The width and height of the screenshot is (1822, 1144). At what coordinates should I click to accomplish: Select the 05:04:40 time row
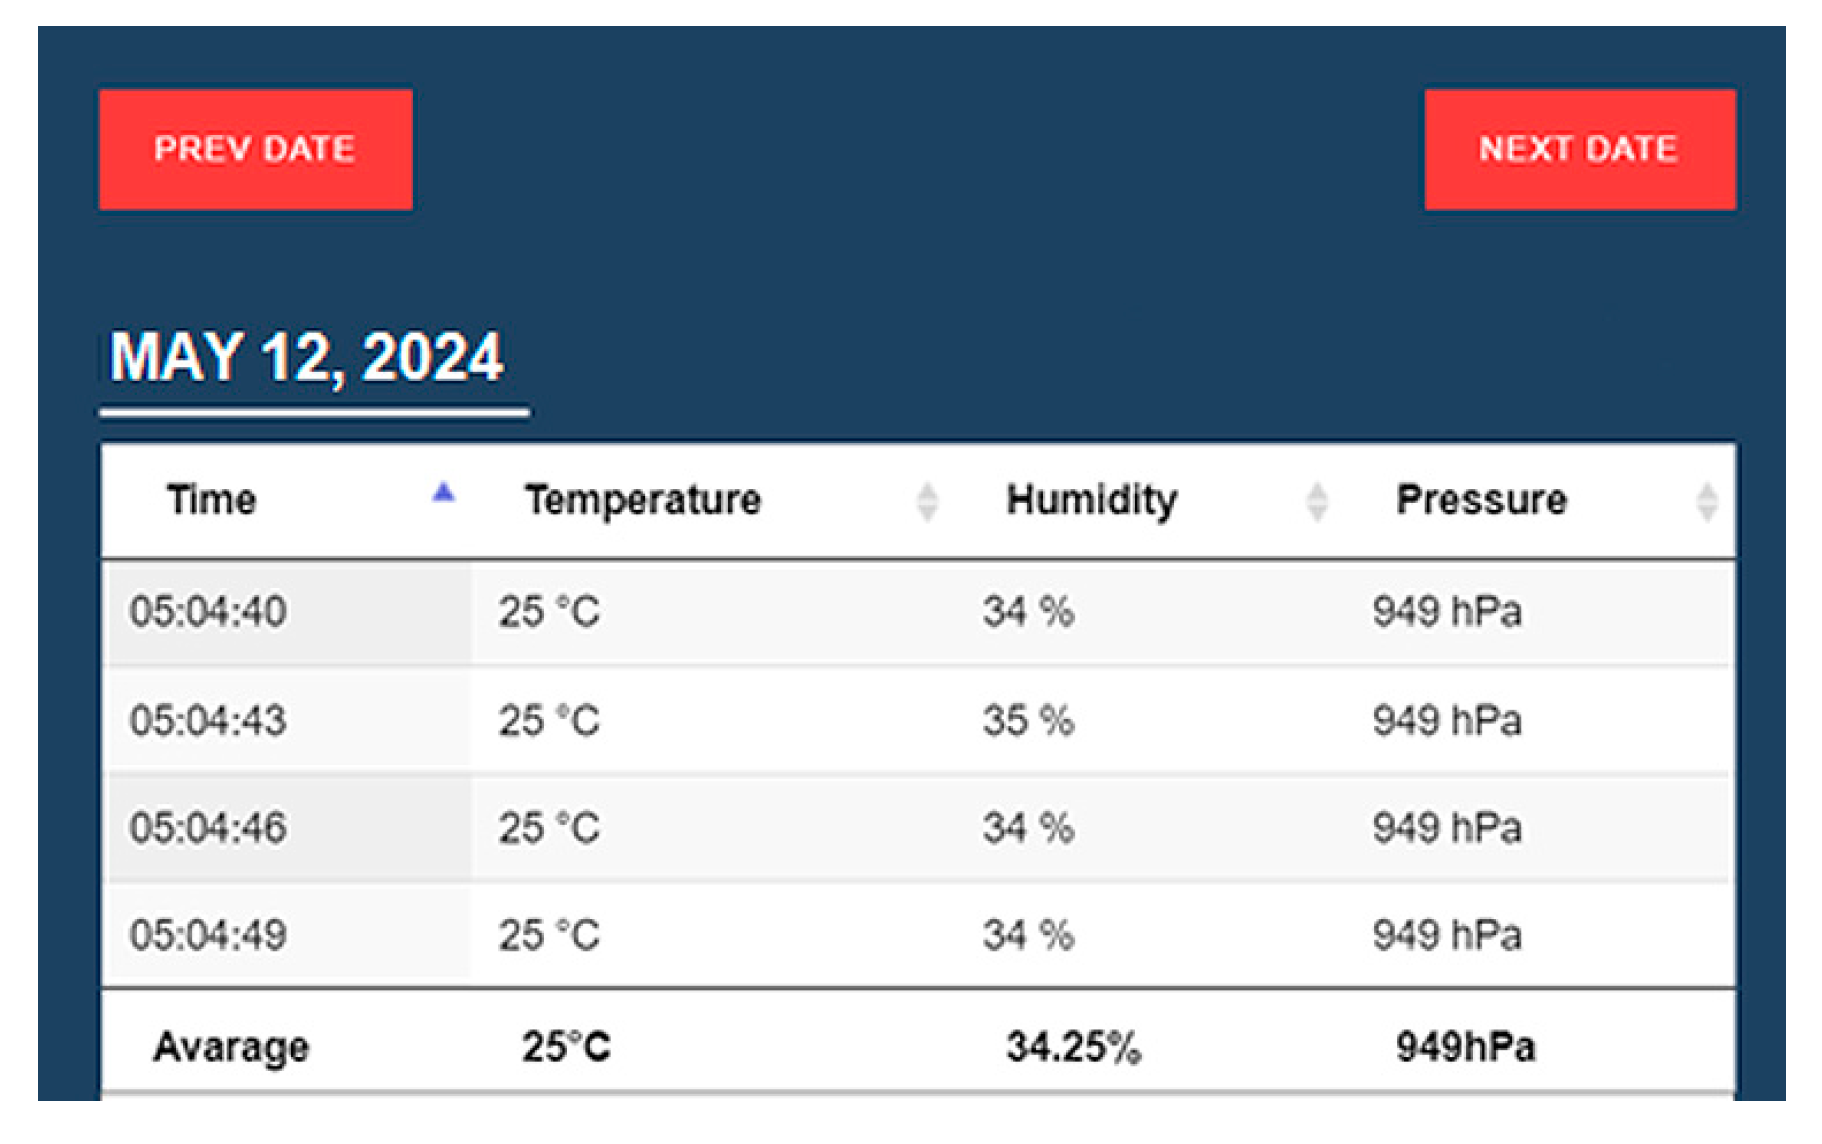click(208, 612)
